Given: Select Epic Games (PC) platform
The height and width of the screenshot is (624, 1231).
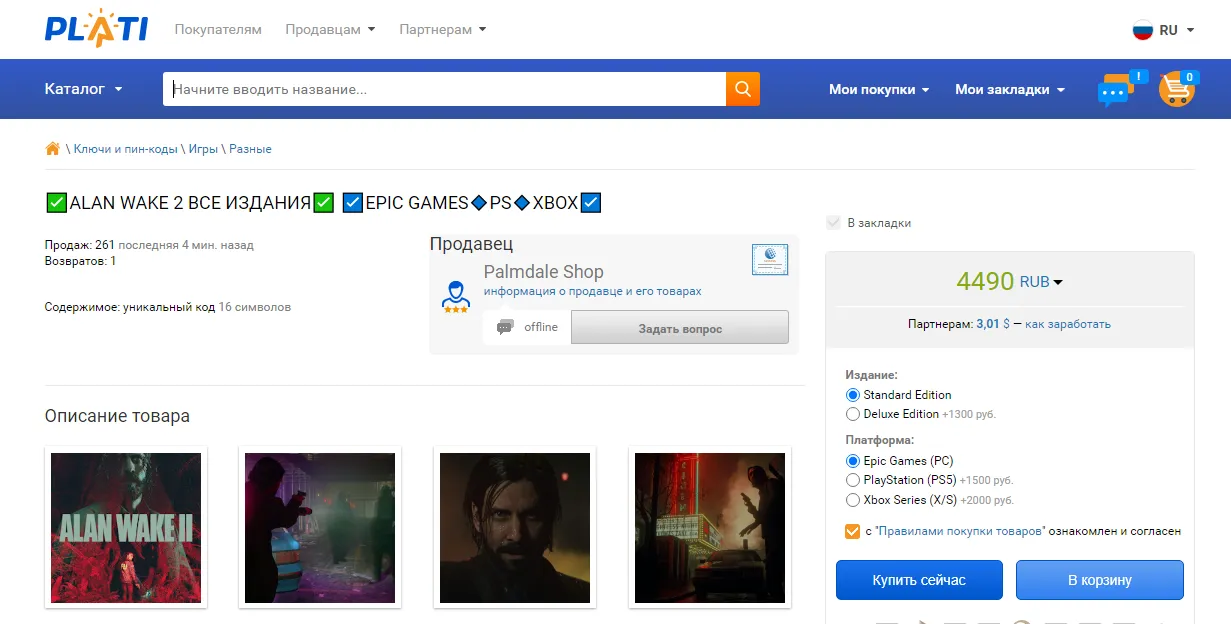Looking at the screenshot, I should (853, 461).
